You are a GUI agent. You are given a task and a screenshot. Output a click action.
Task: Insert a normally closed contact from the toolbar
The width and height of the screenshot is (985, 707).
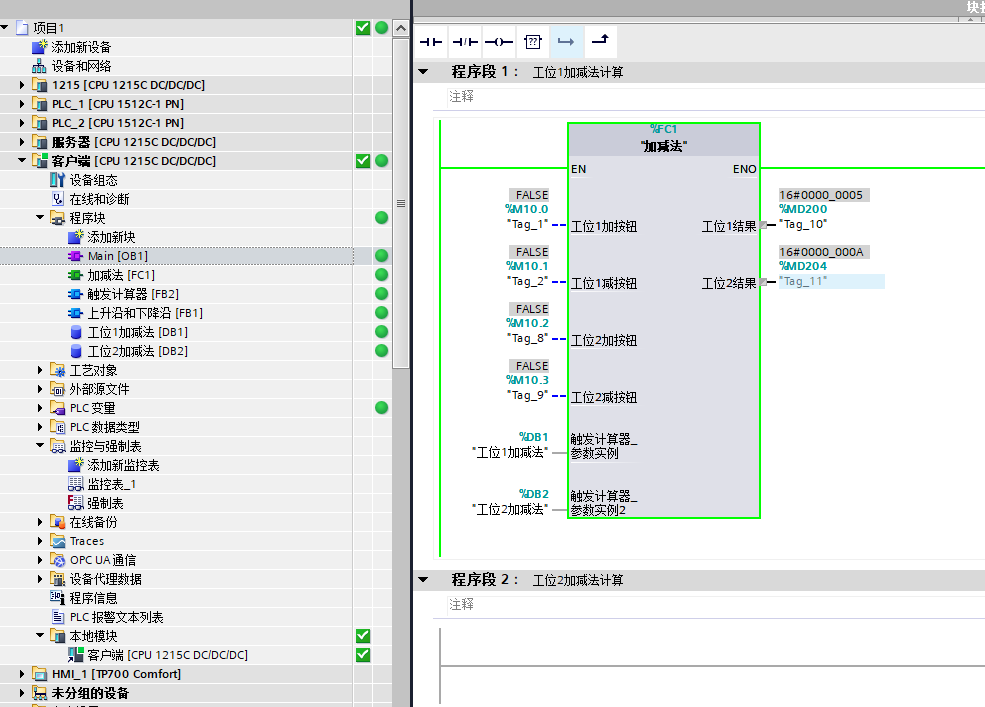[463, 41]
